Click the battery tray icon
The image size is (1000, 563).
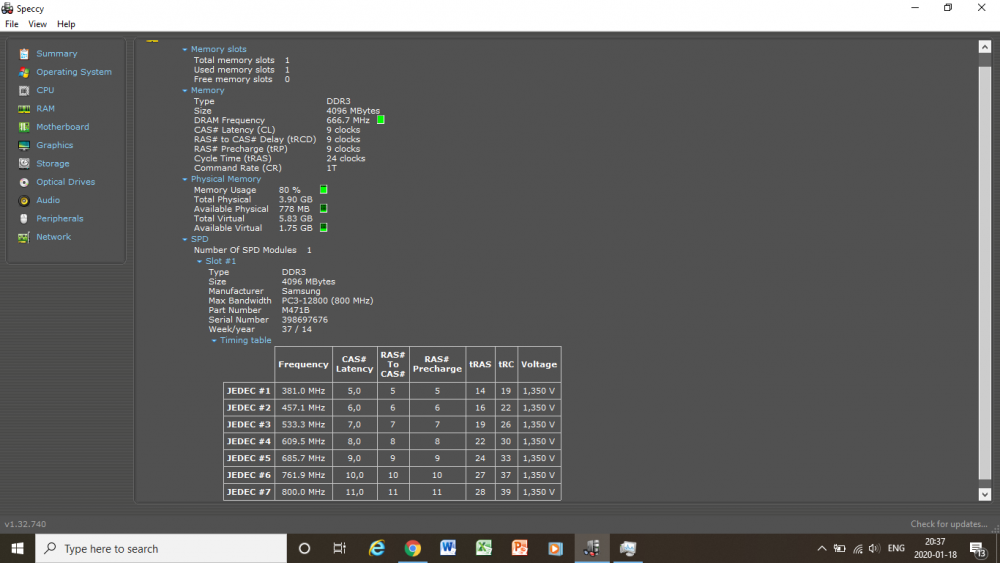tap(839, 548)
